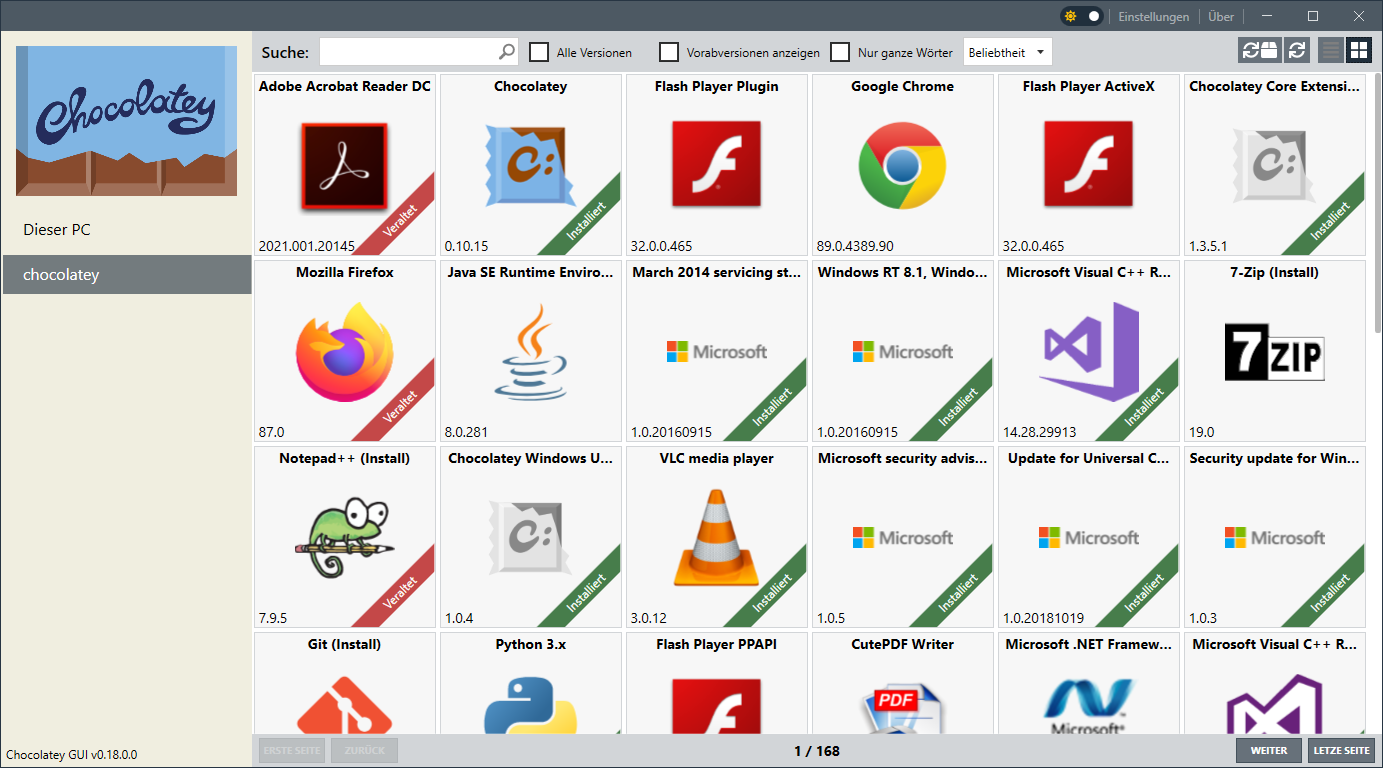Screen dimensions: 1383x768
Task: Click the VLC media player cone
Action: [x=717, y=537]
